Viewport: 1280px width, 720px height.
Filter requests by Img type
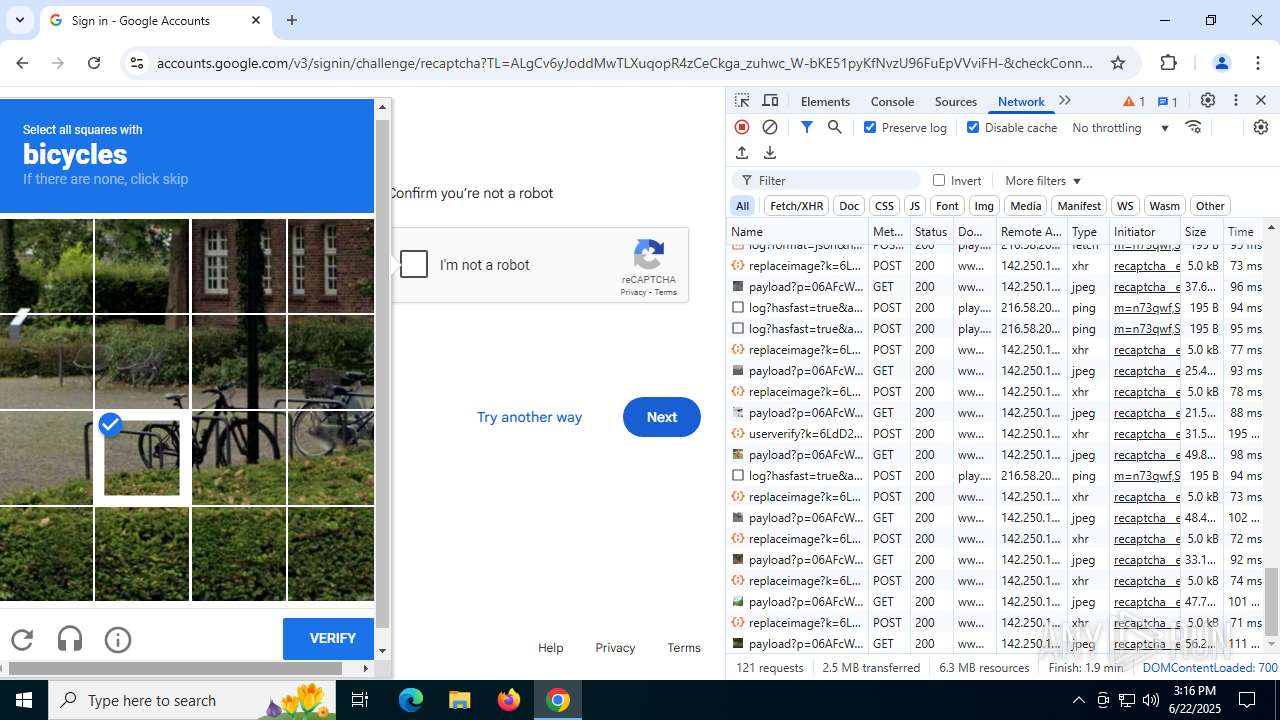click(x=984, y=206)
